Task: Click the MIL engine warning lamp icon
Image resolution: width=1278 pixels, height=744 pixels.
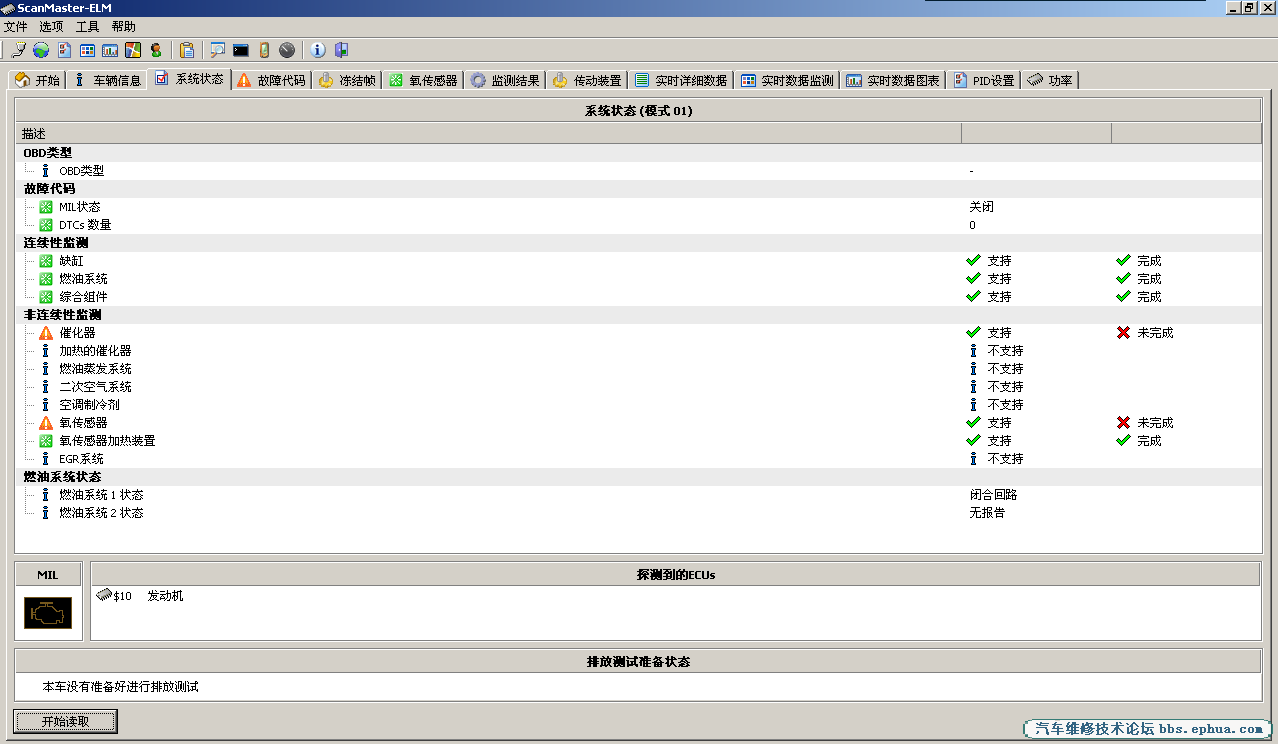Action: [48, 613]
